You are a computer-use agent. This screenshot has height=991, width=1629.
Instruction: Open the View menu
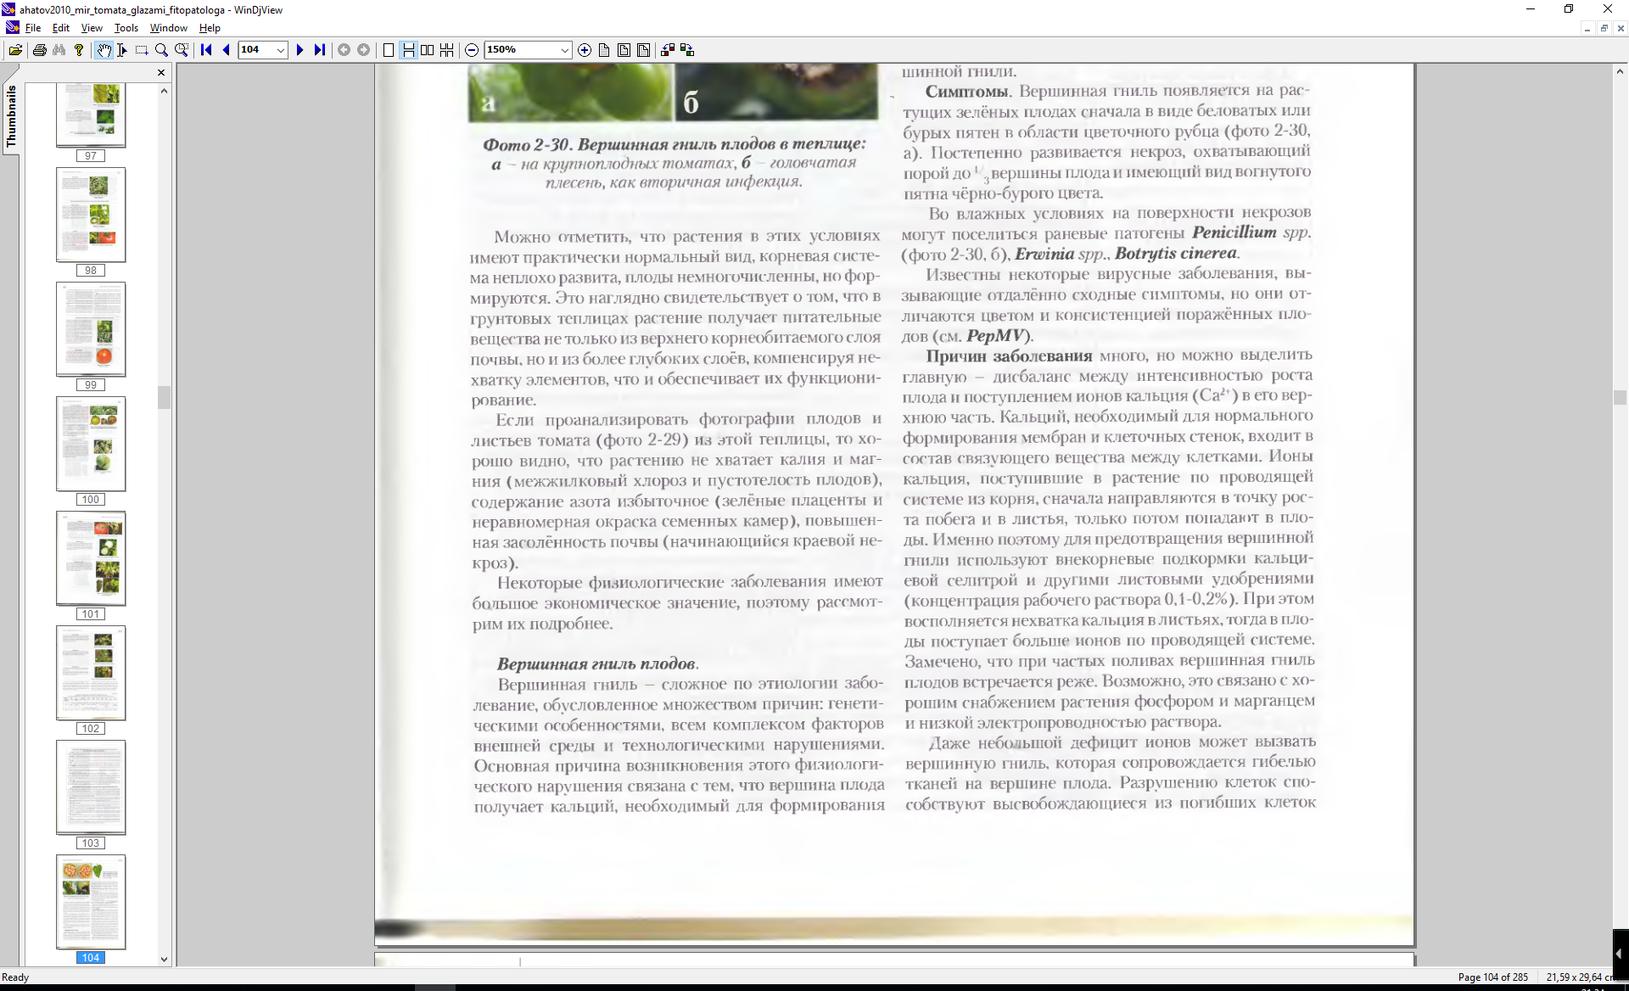(91, 28)
